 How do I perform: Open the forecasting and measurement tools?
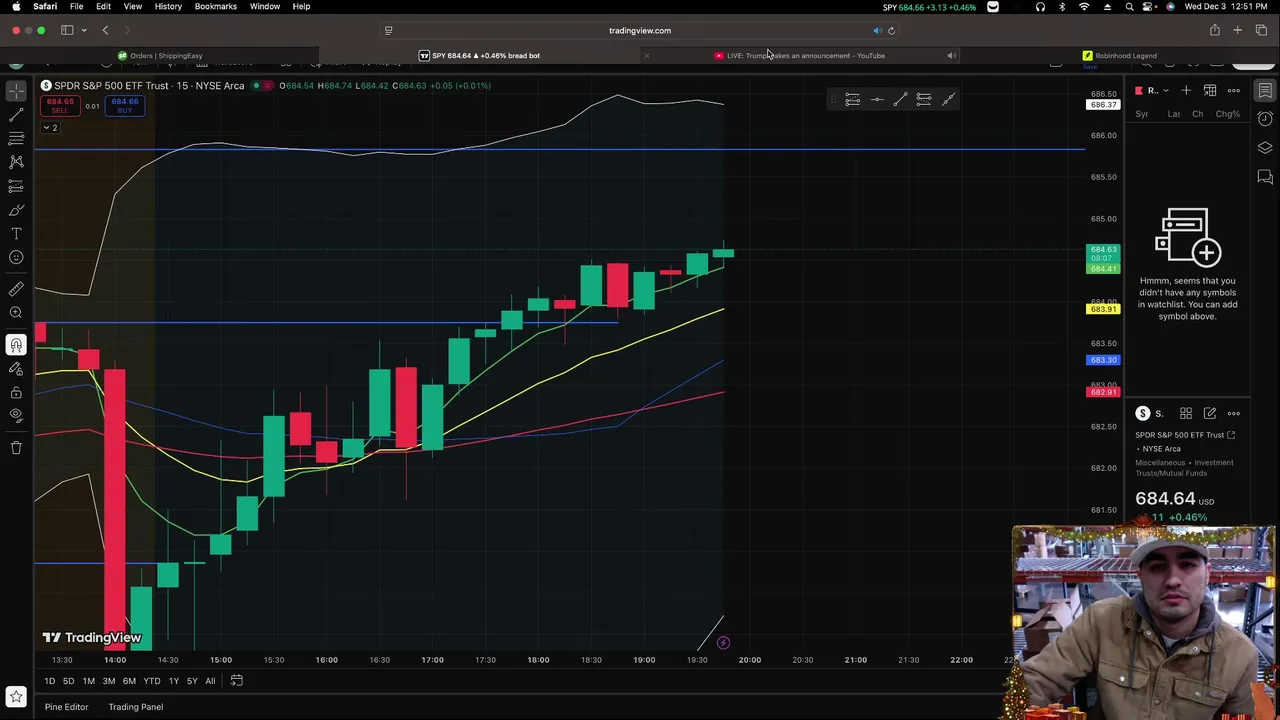pyautogui.click(x=16, y=186)
